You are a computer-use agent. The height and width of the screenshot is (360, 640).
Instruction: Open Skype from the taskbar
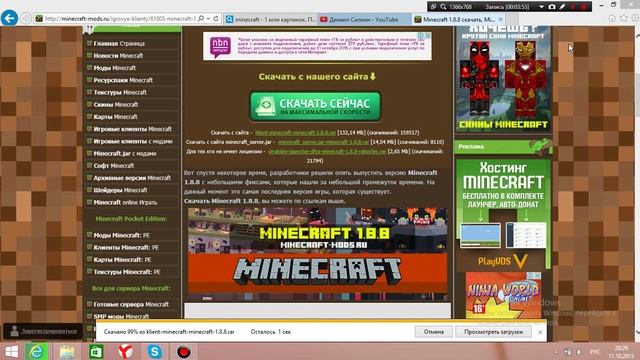155,351
